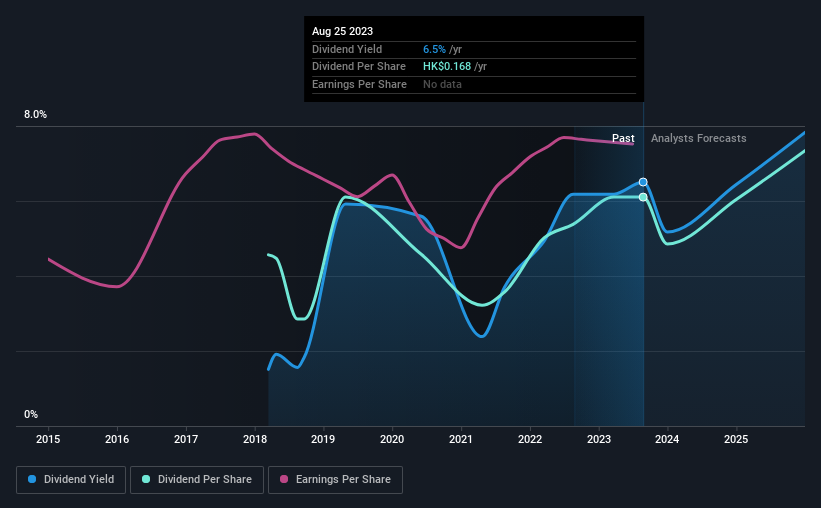Click the 2017 x-axis label
The width and height of the screenshot is (821, 508).
186,439
